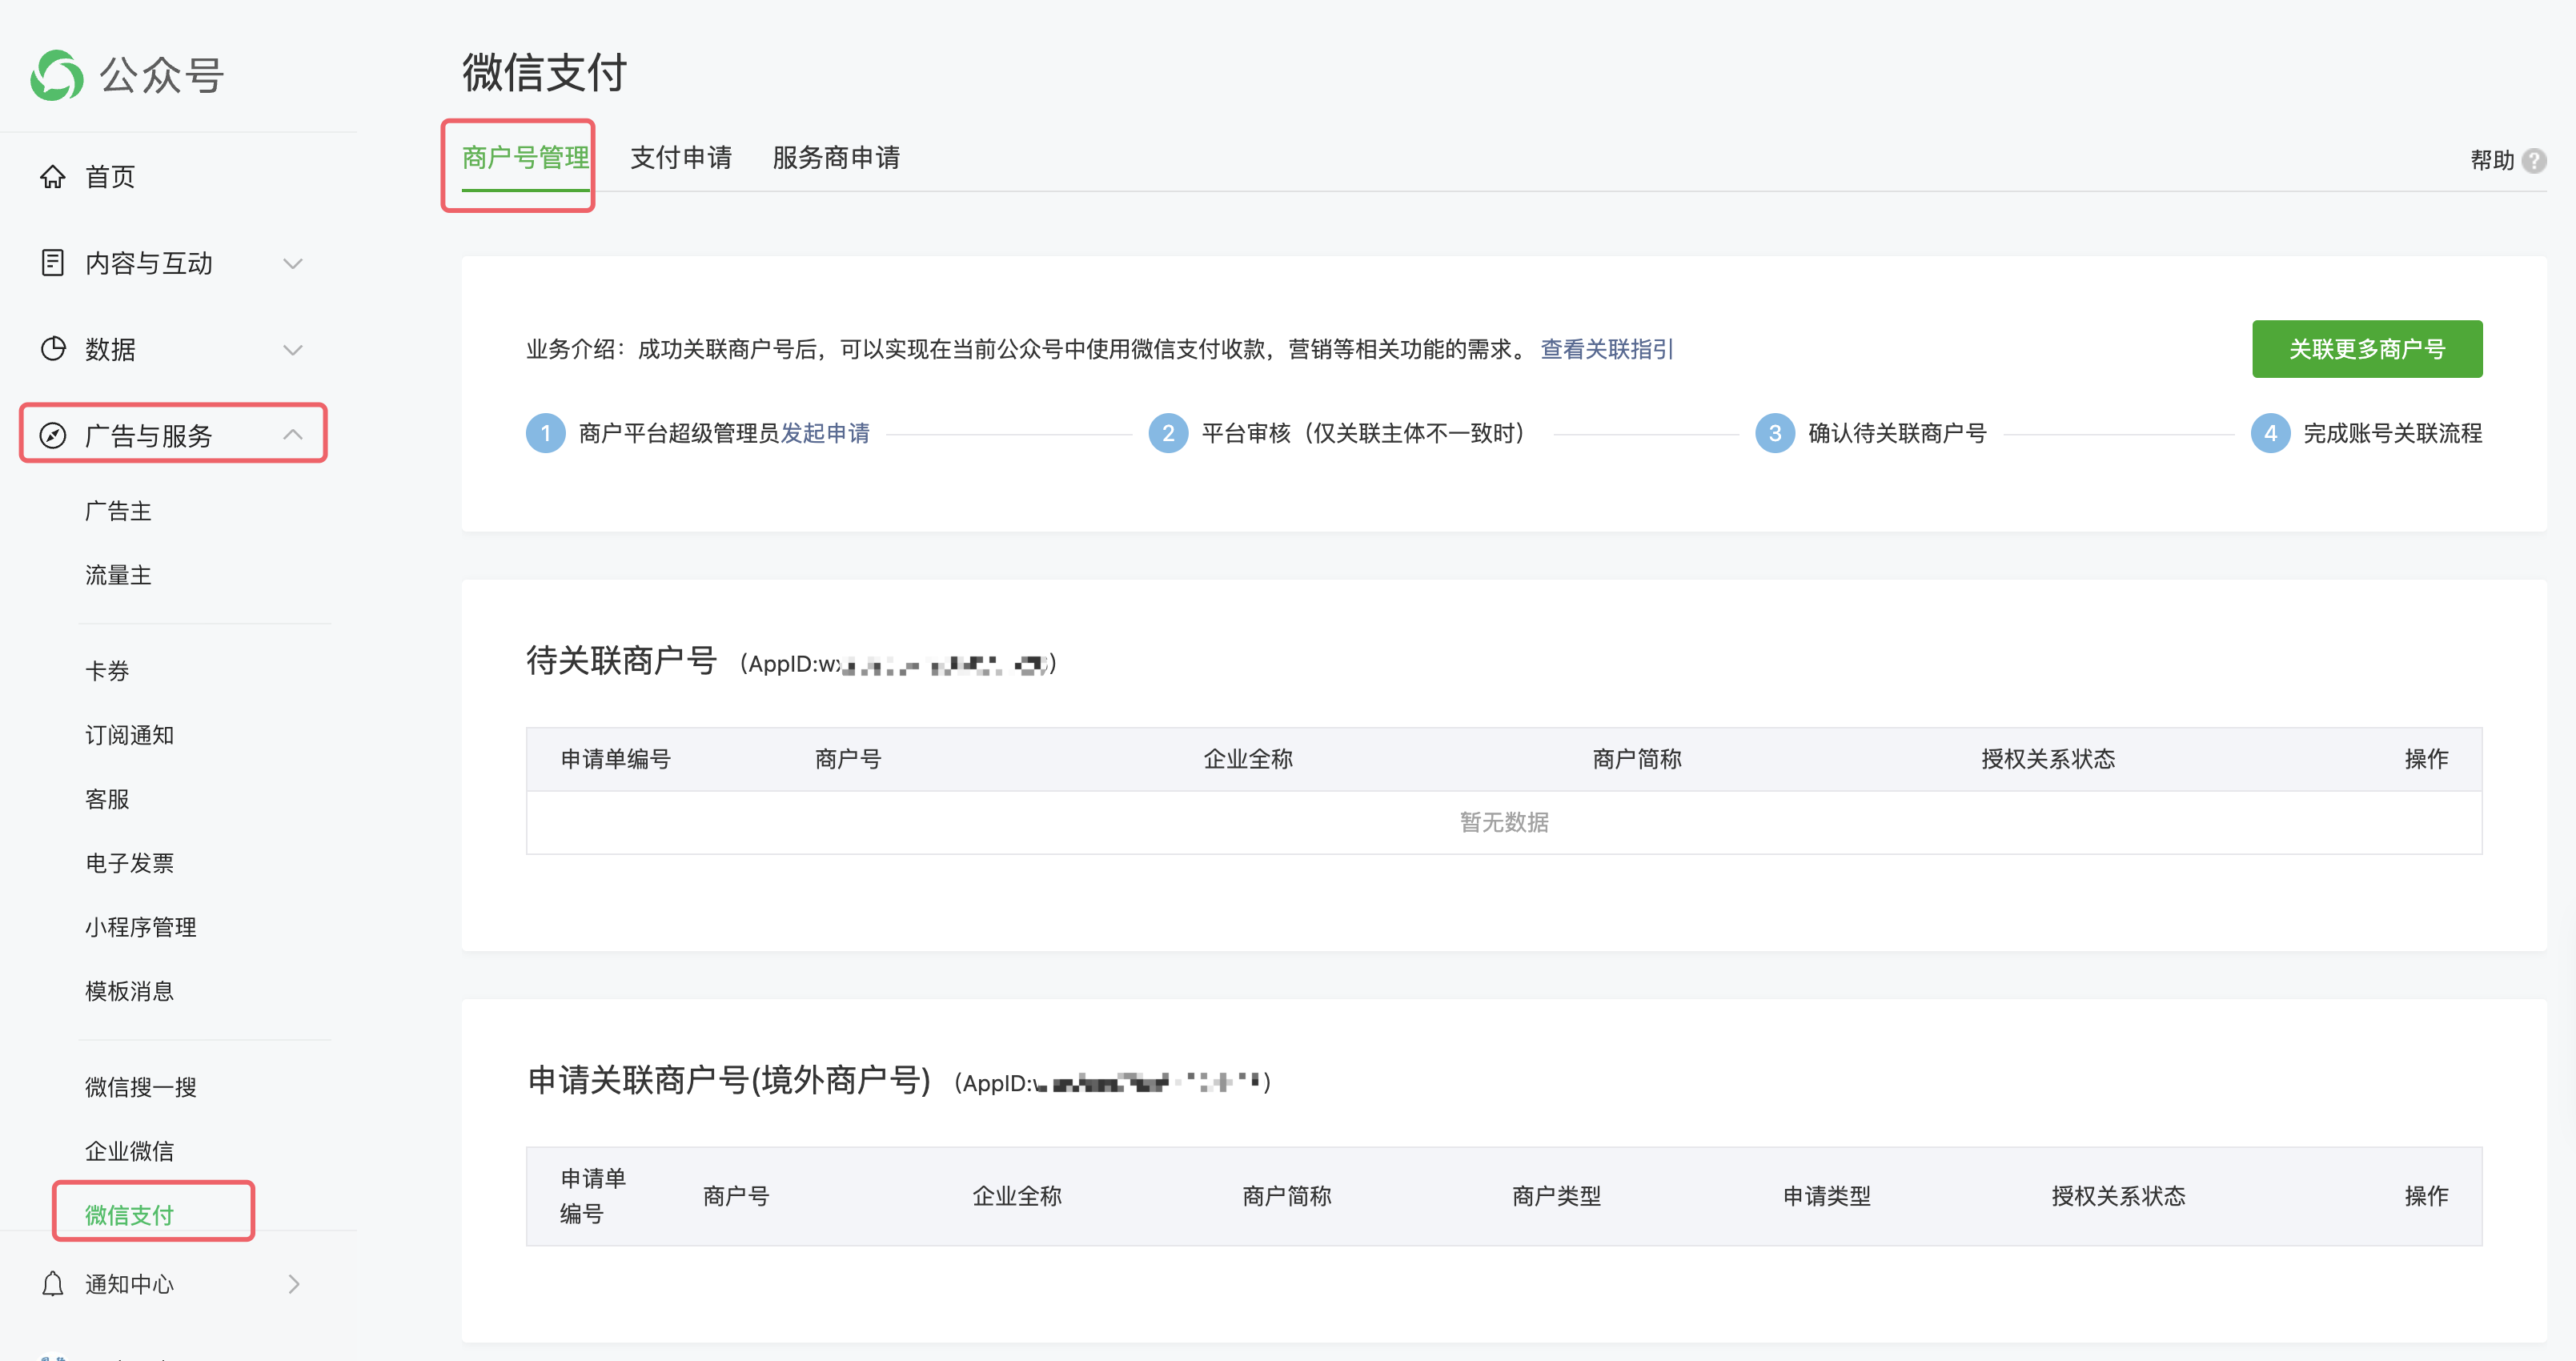
Task: Switch to the 支付申请 tab
Action: tap(681, 158)
